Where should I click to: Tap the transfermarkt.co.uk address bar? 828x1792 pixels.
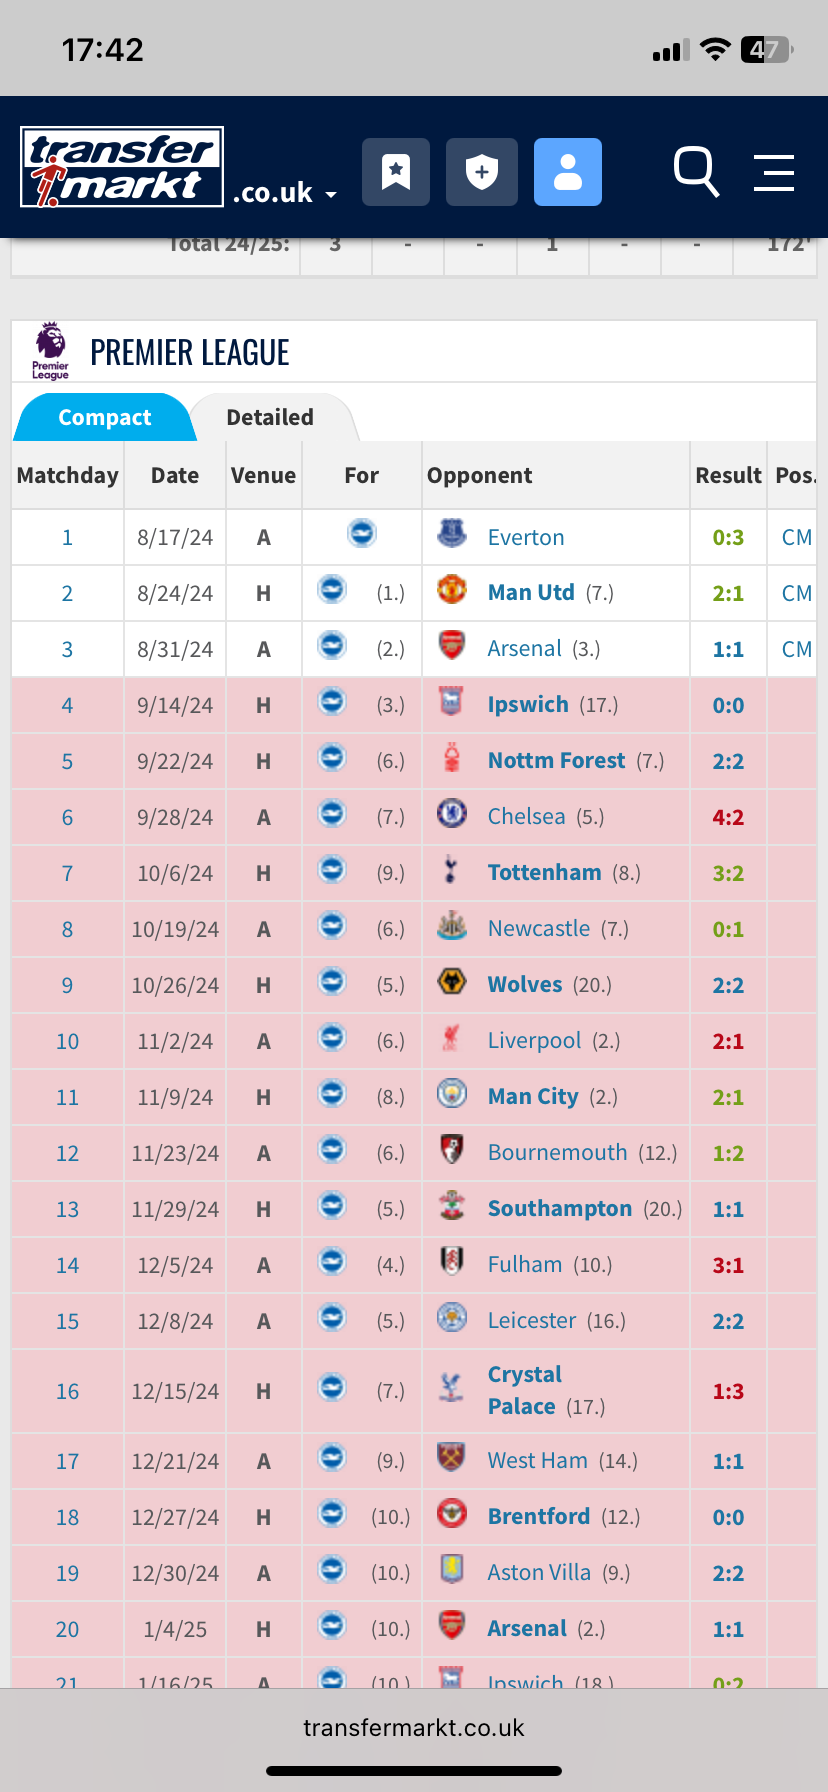click(414, 1727)
